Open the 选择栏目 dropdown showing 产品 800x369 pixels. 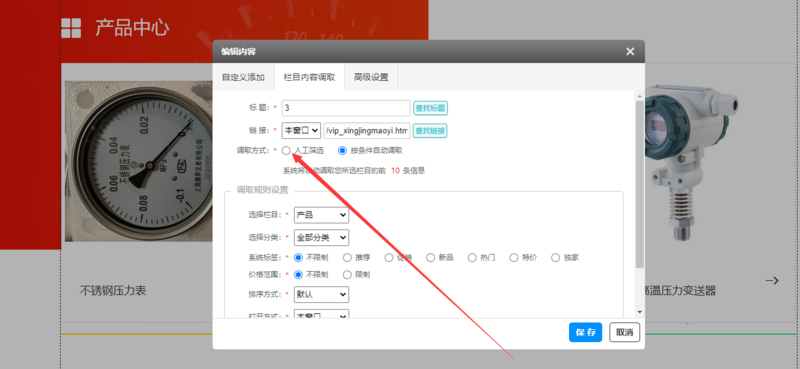coord(321,215)
